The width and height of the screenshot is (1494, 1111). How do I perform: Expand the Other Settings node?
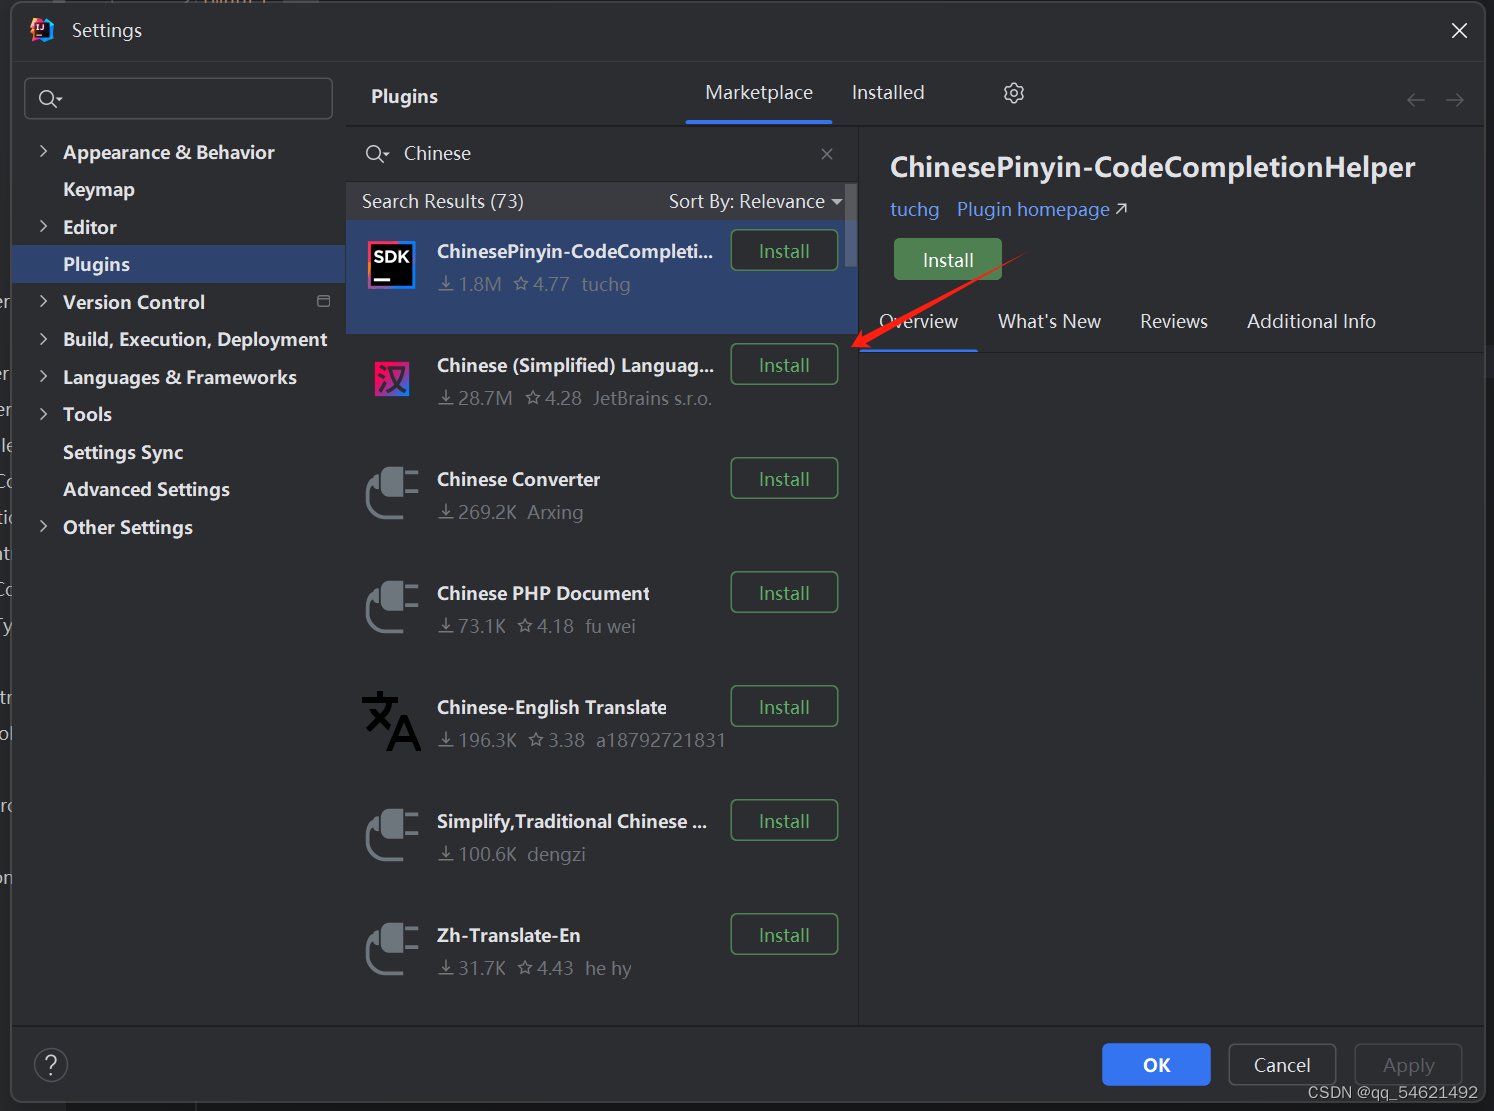coord(43,526)
